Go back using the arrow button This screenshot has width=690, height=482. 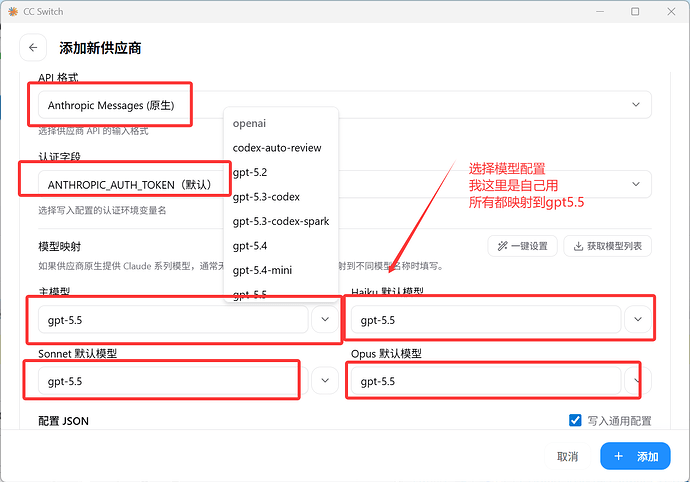(33, 48)
